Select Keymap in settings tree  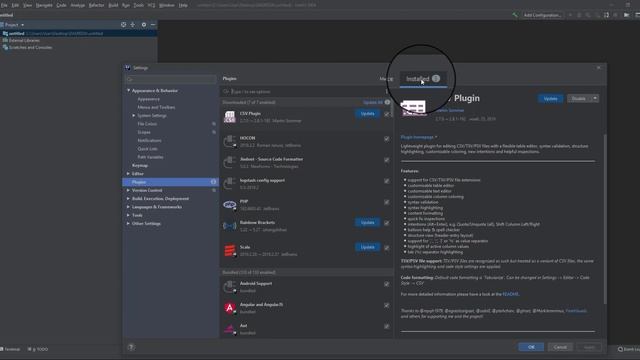(x=140, y=166)
